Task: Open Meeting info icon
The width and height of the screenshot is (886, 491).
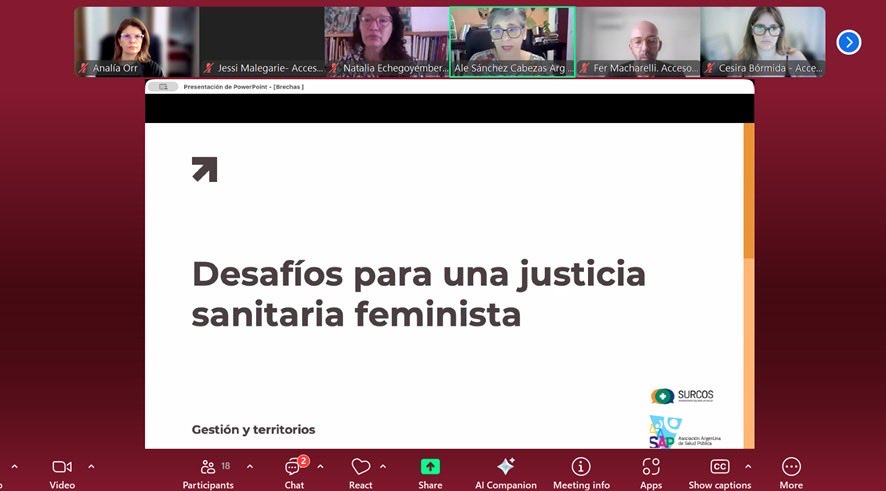Action: point(581,467)
